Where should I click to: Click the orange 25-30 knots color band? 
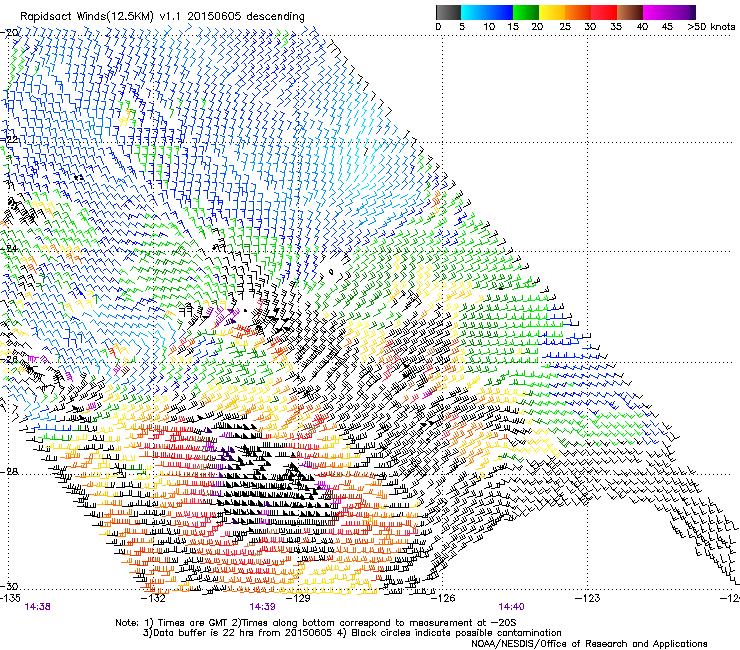578,12
